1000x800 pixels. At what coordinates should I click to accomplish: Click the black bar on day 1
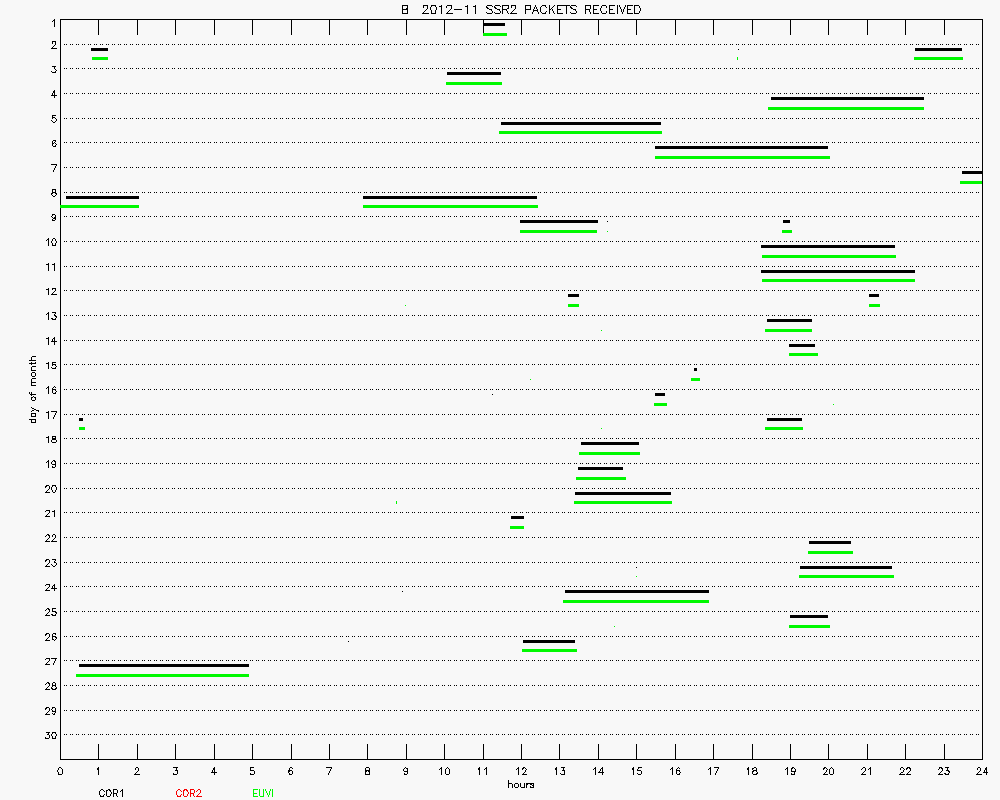tap(494, 24)
